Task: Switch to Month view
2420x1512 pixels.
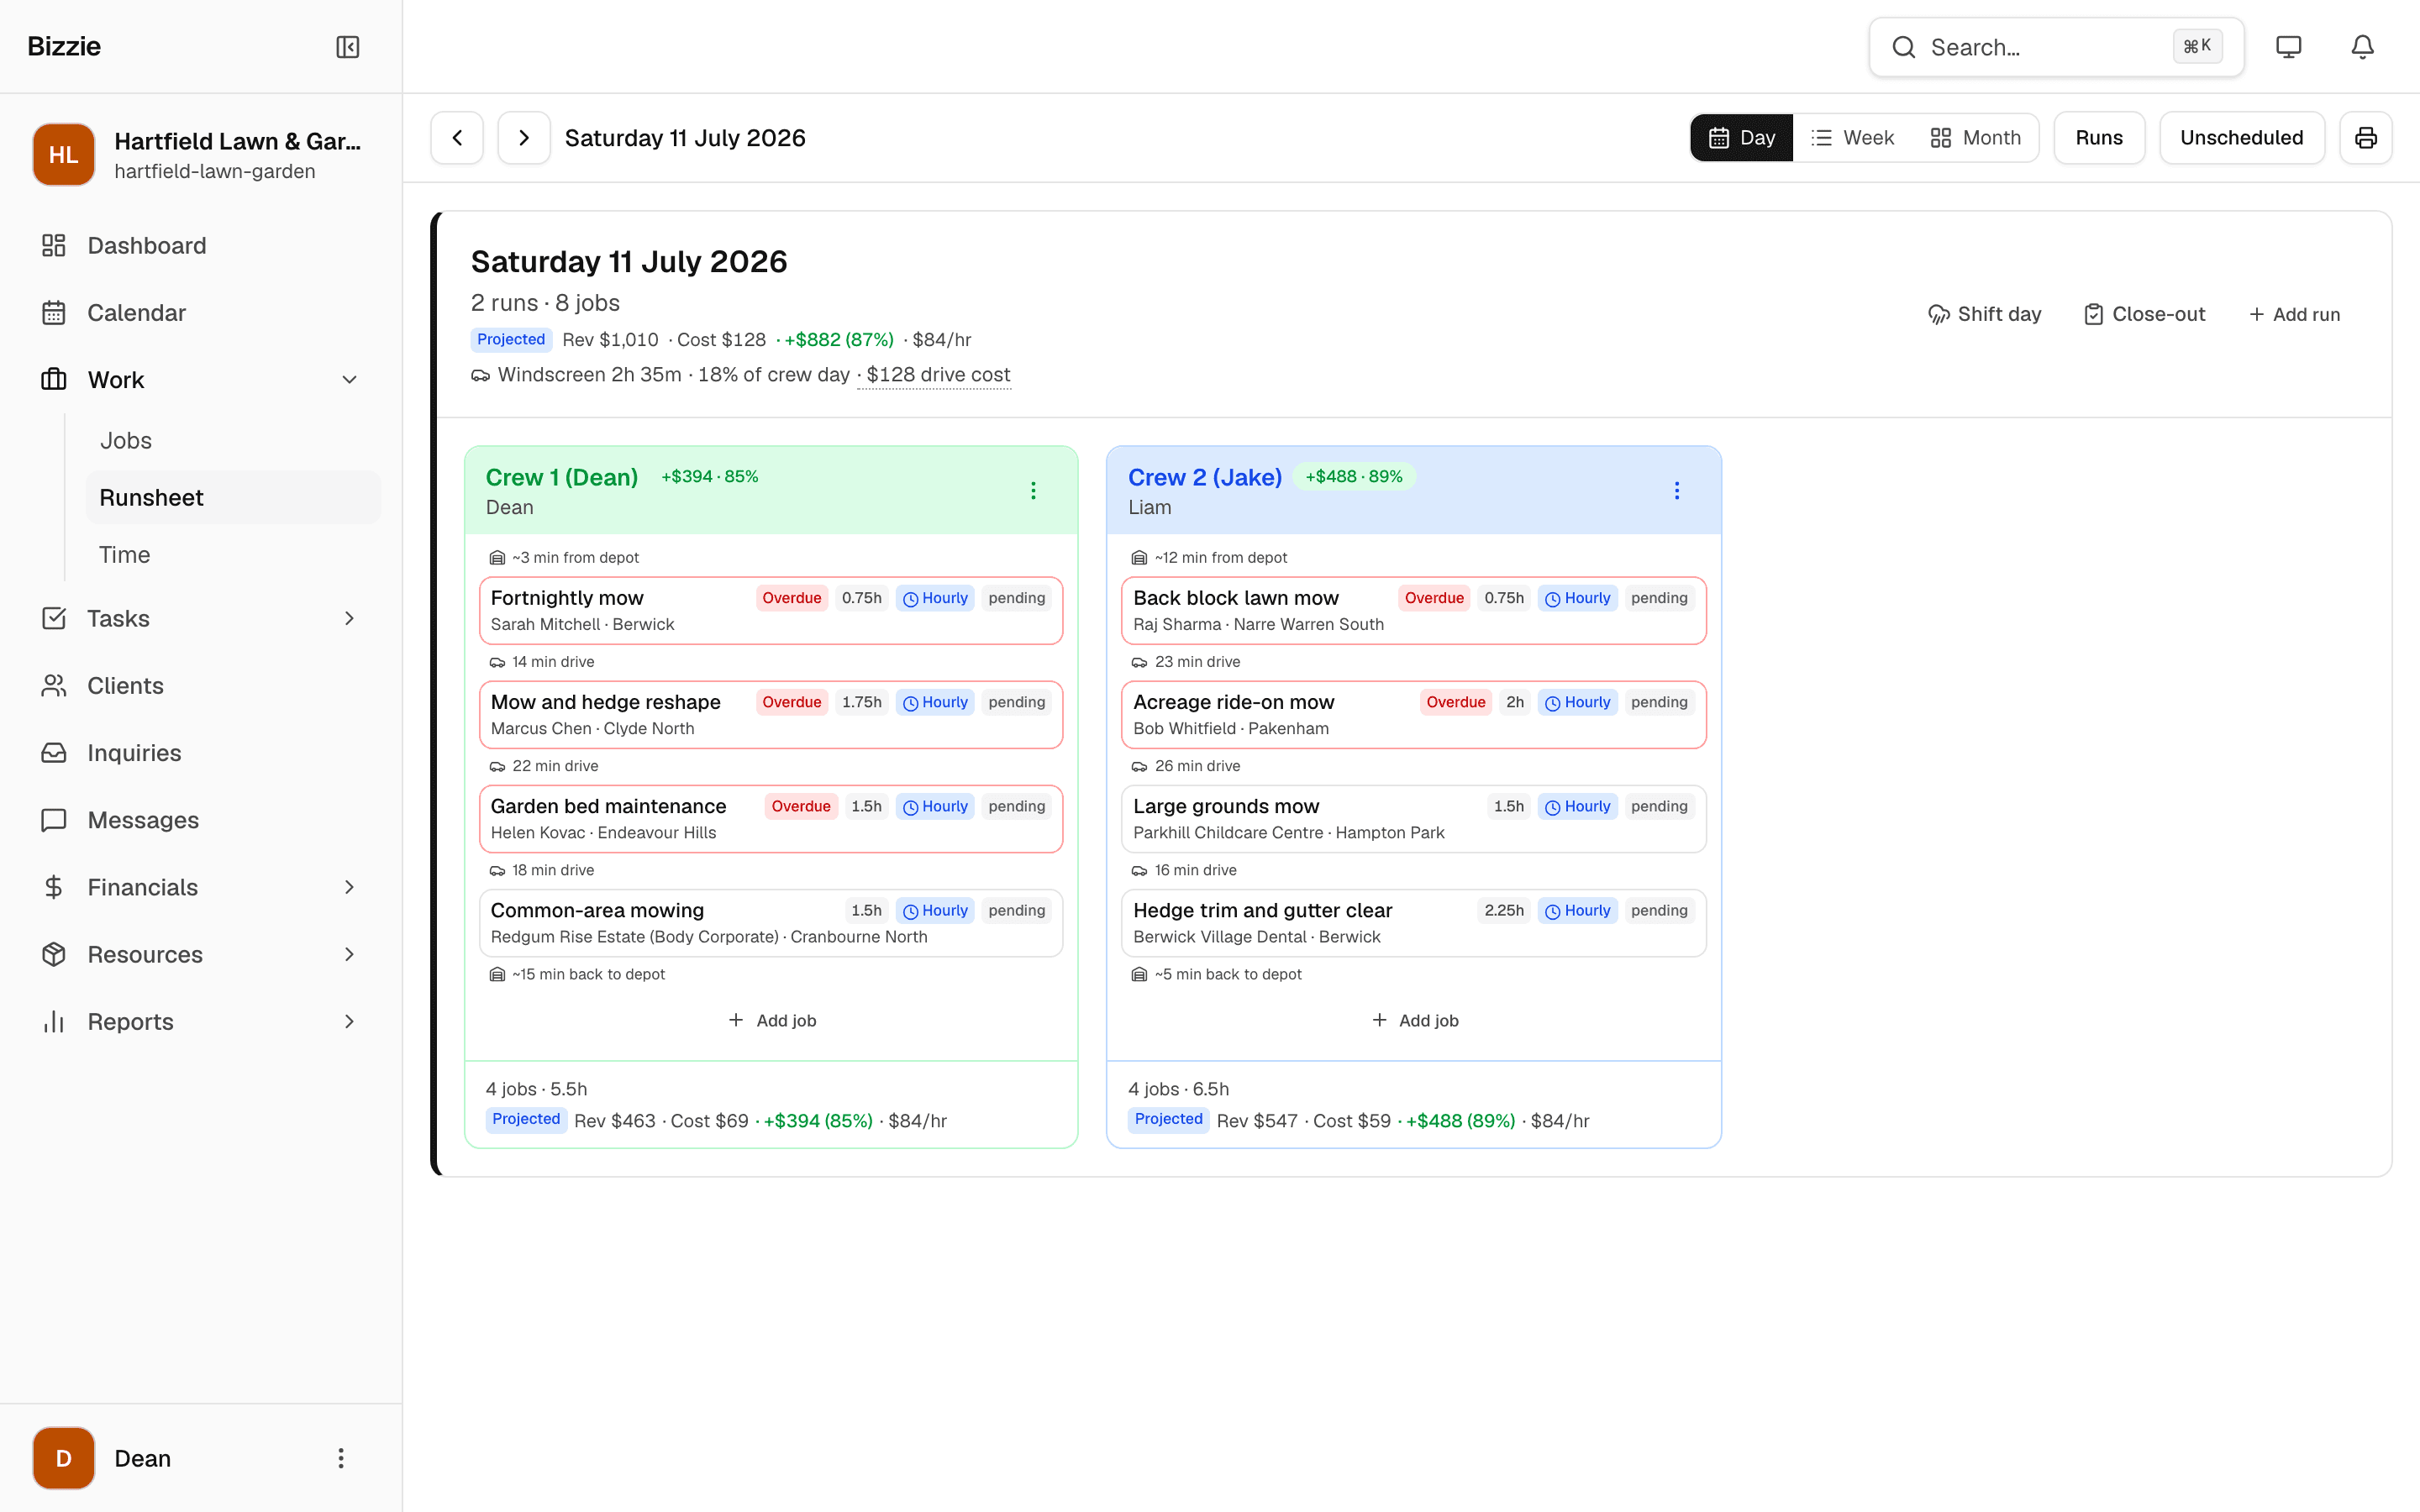Action: [x=1975, y=138]
